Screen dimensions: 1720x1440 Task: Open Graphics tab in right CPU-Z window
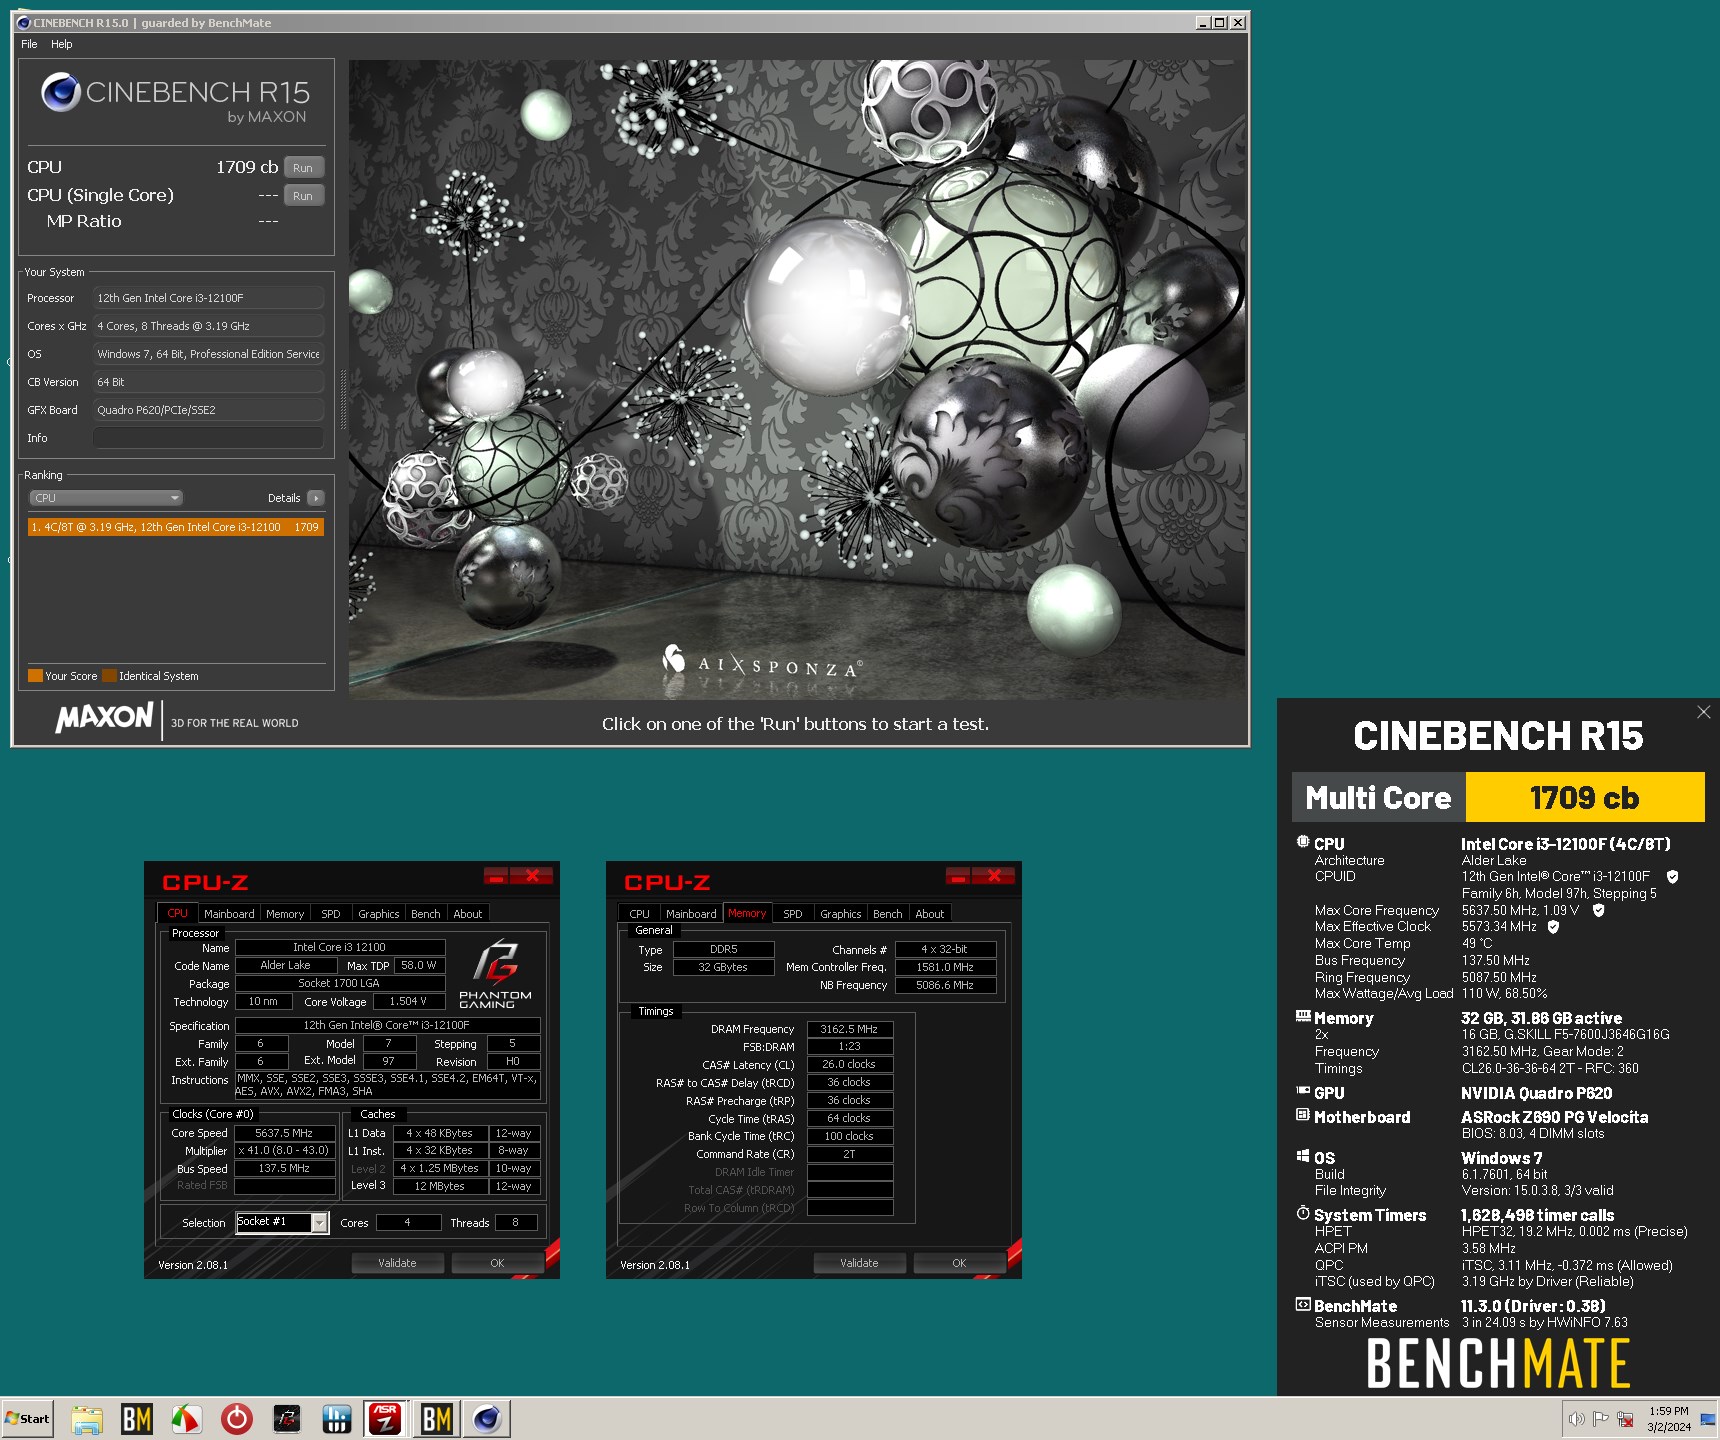pyautogui.click(x=840, y=914)
